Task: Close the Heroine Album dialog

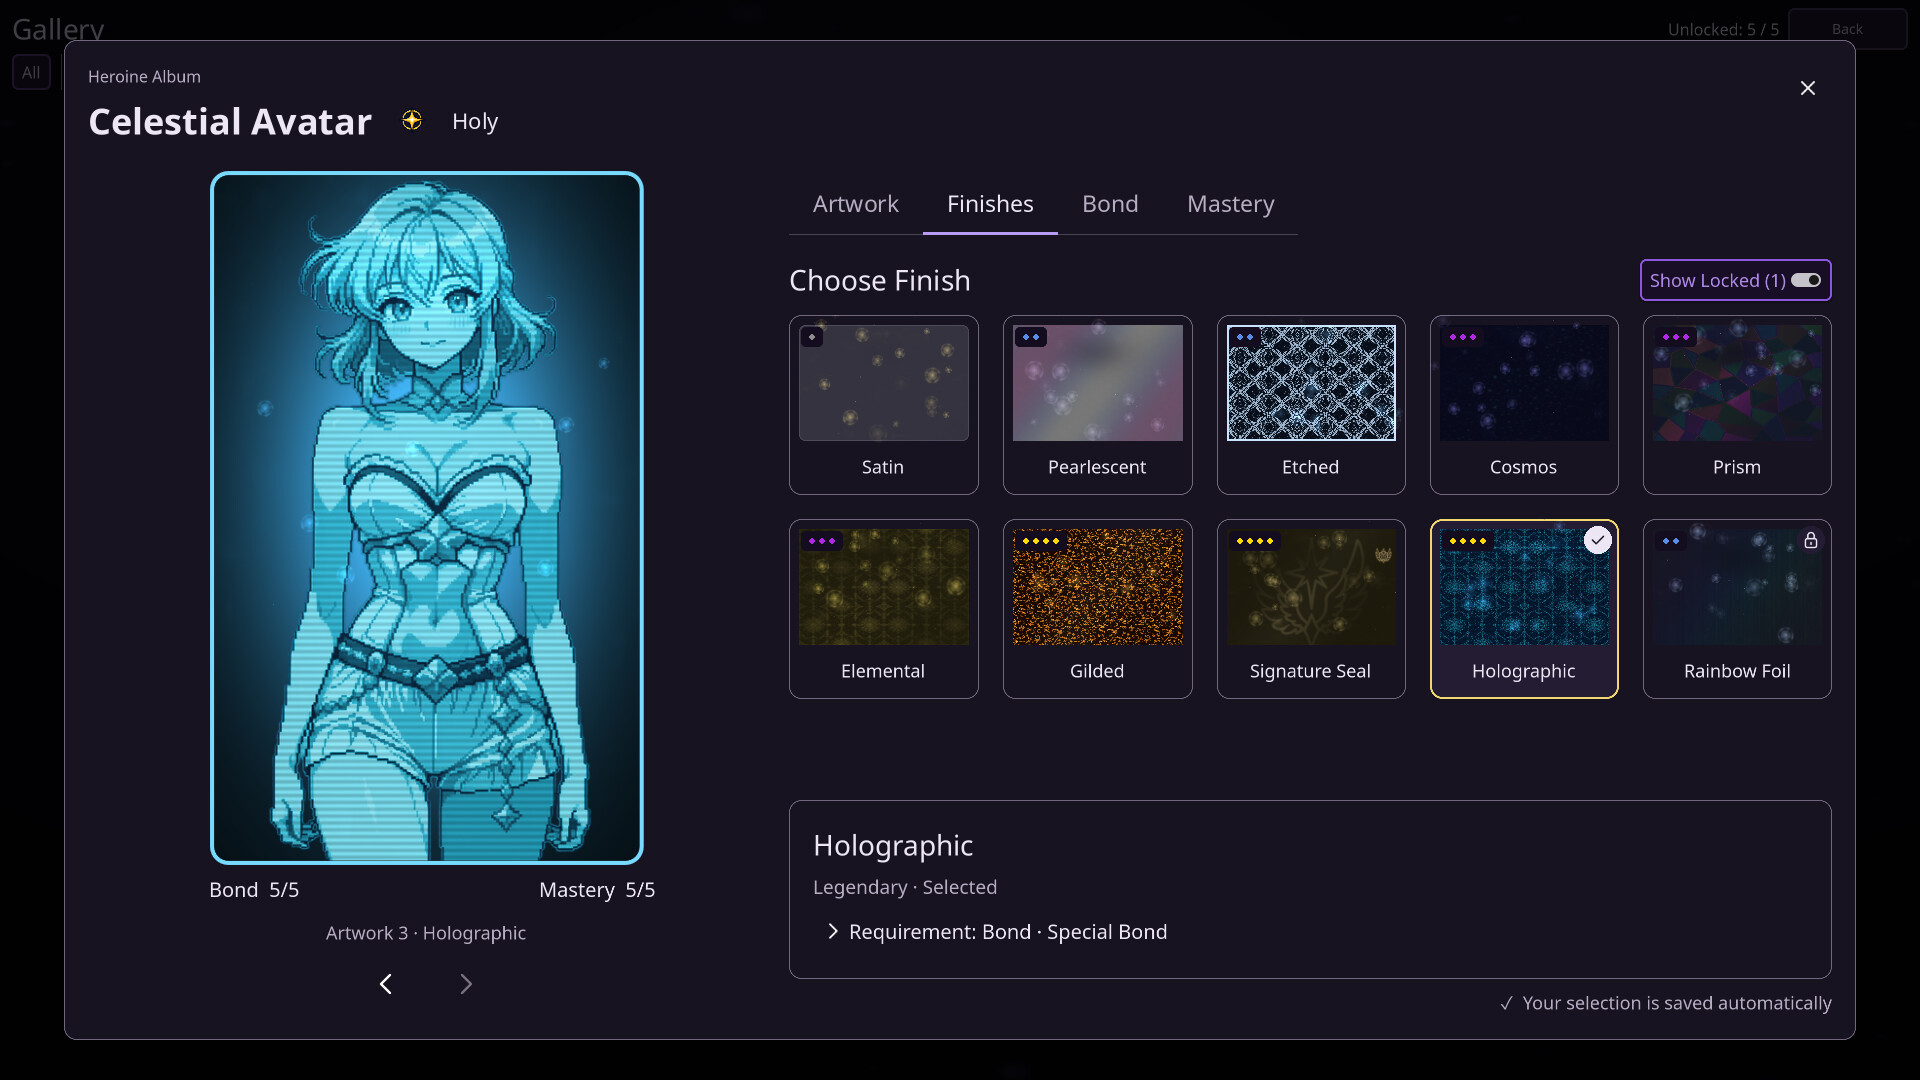Action: [x=1807, y=88]
